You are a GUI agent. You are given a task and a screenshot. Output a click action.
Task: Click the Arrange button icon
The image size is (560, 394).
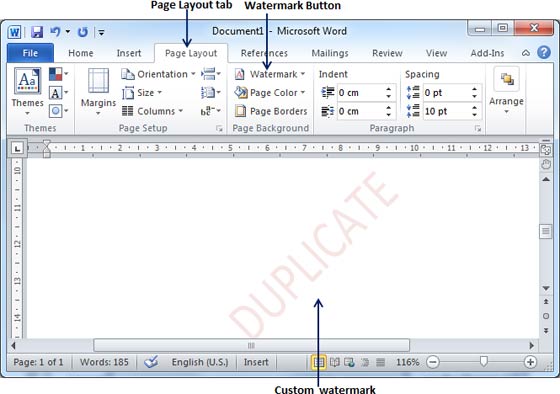coord(506,79)
